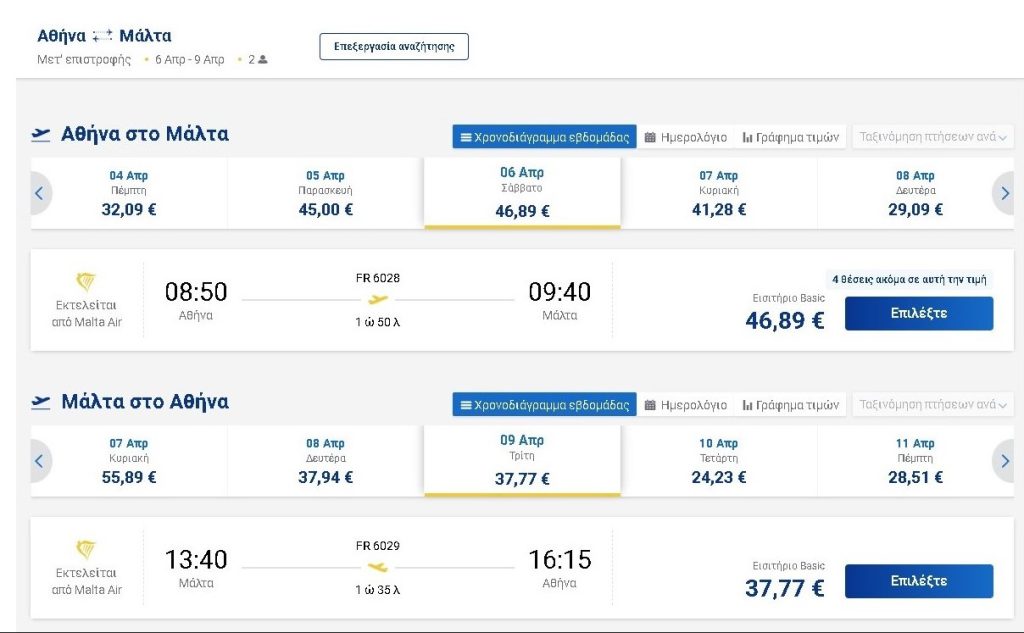Select the 37,77 € return flight with Επιλέξτε

[918, 581]
